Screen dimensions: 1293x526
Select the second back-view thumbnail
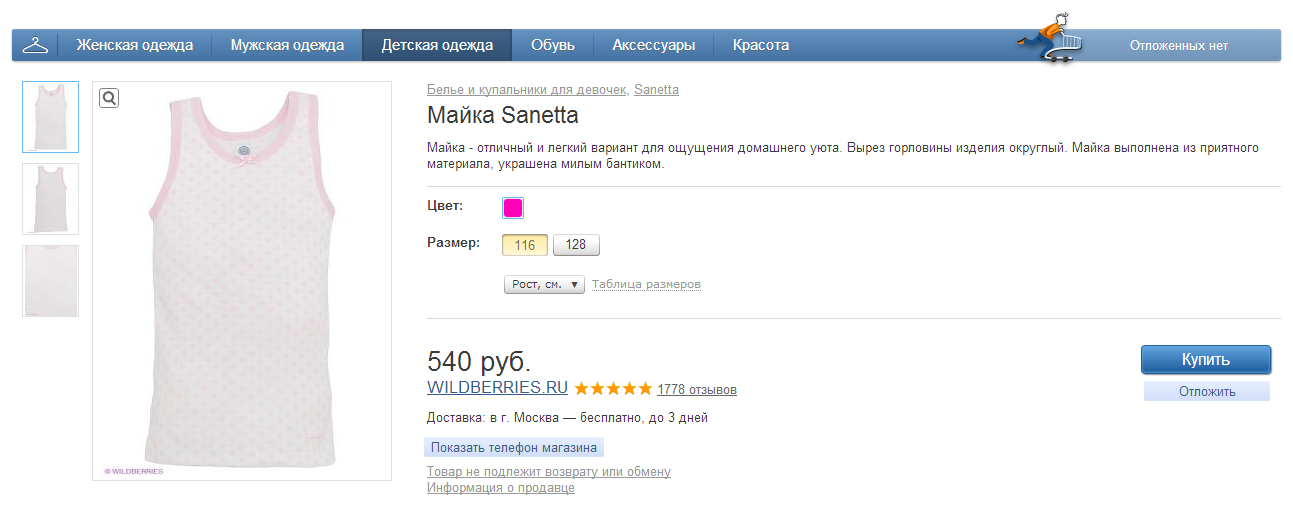pyautogui.click(x=50, y=199)
